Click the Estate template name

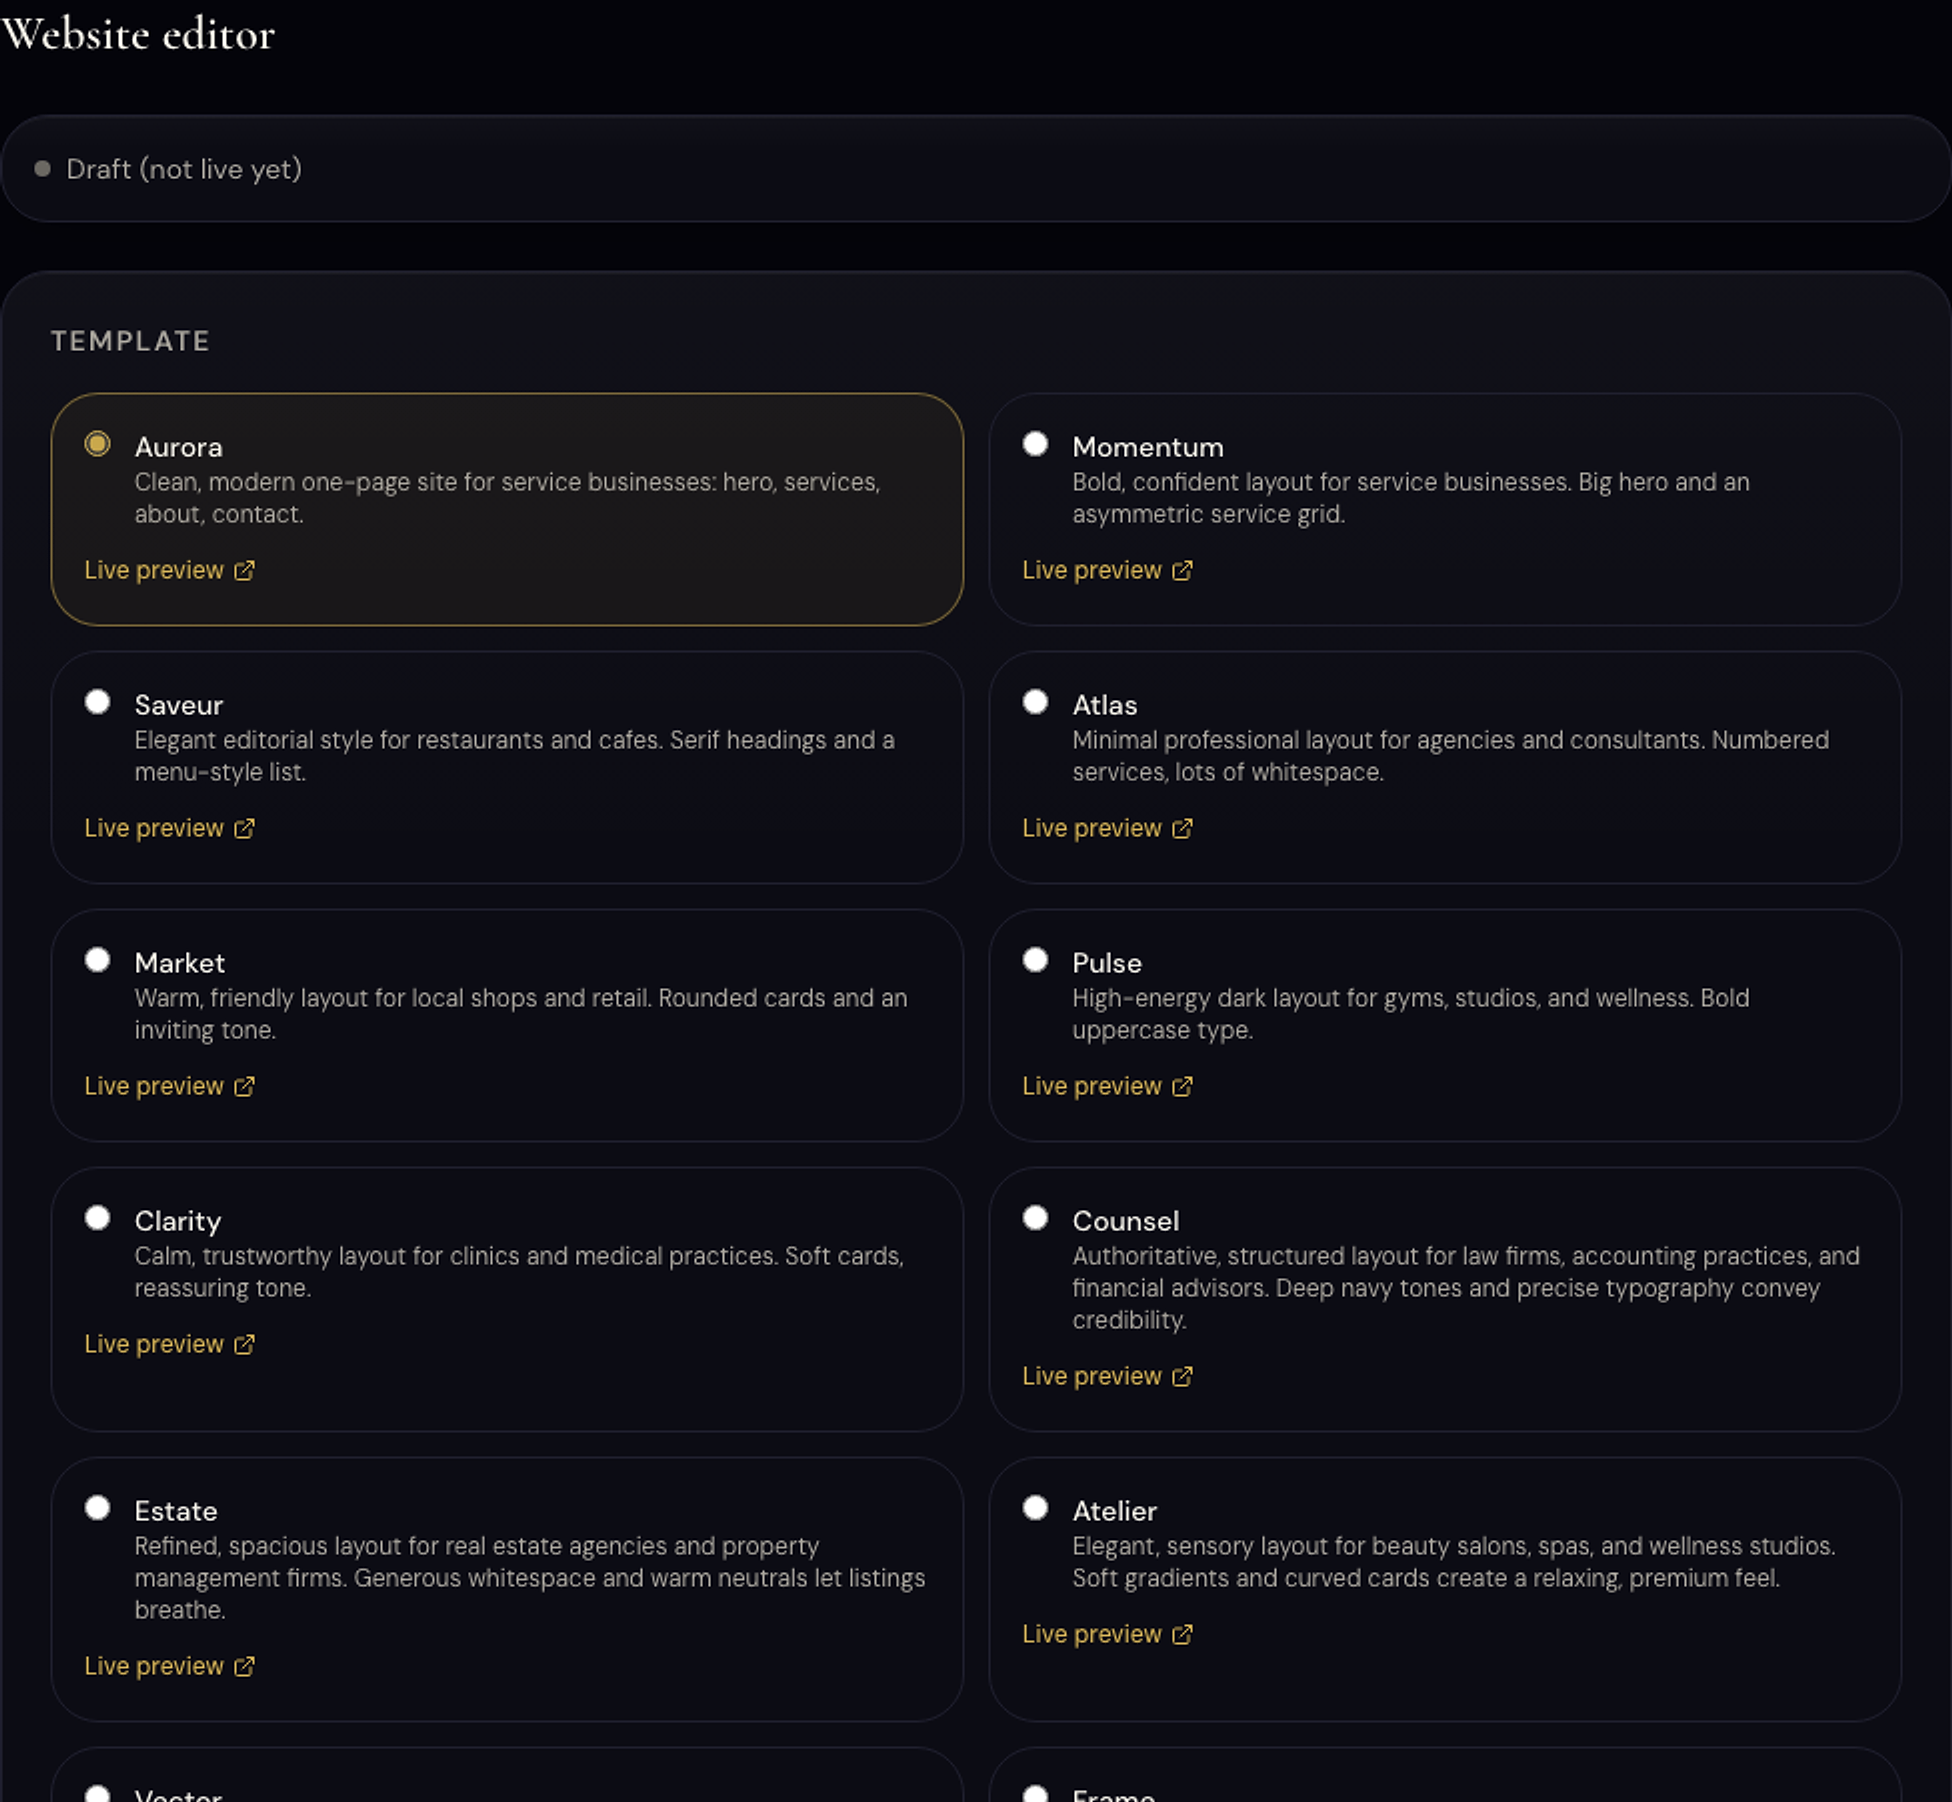tap(176, 1511)
